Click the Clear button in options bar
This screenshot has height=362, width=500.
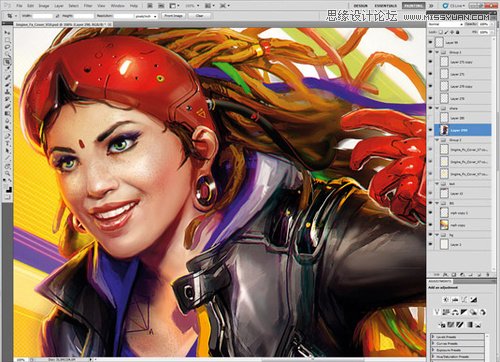(x=199, y=16)
